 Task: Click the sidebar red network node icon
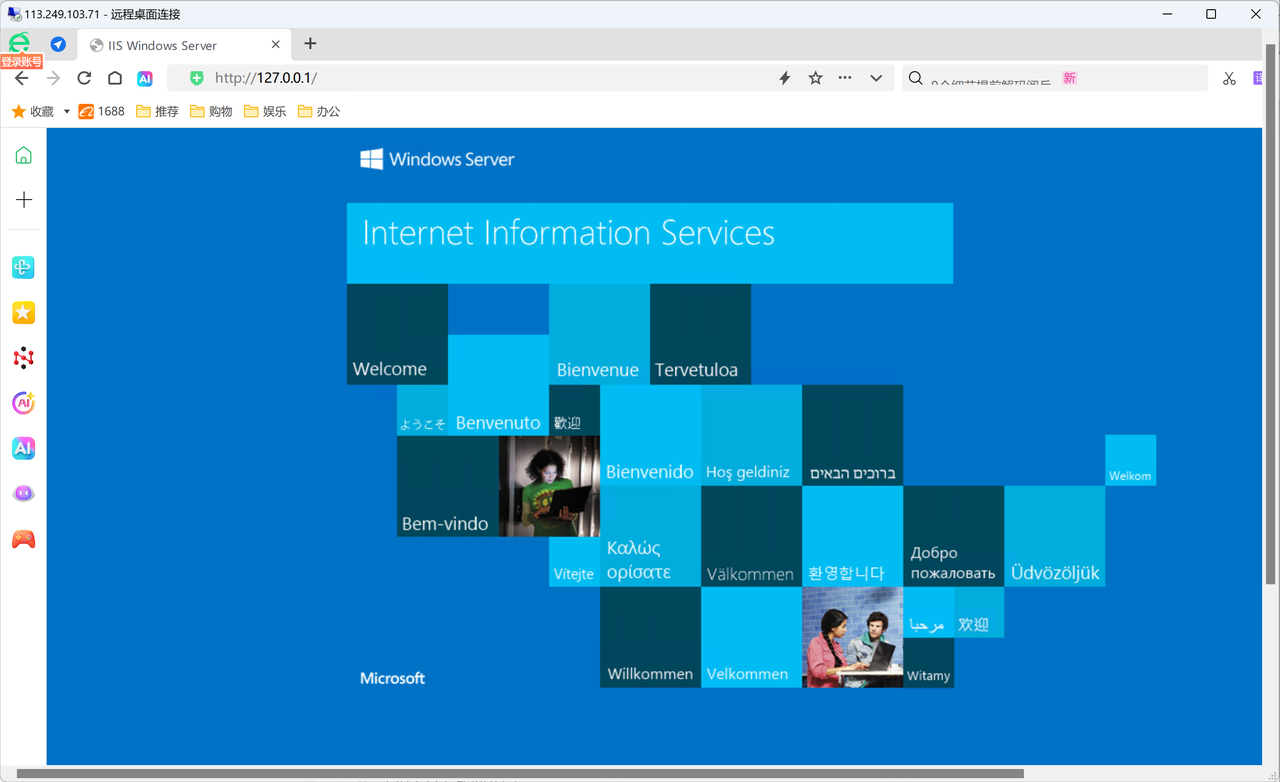click(23, 358)
